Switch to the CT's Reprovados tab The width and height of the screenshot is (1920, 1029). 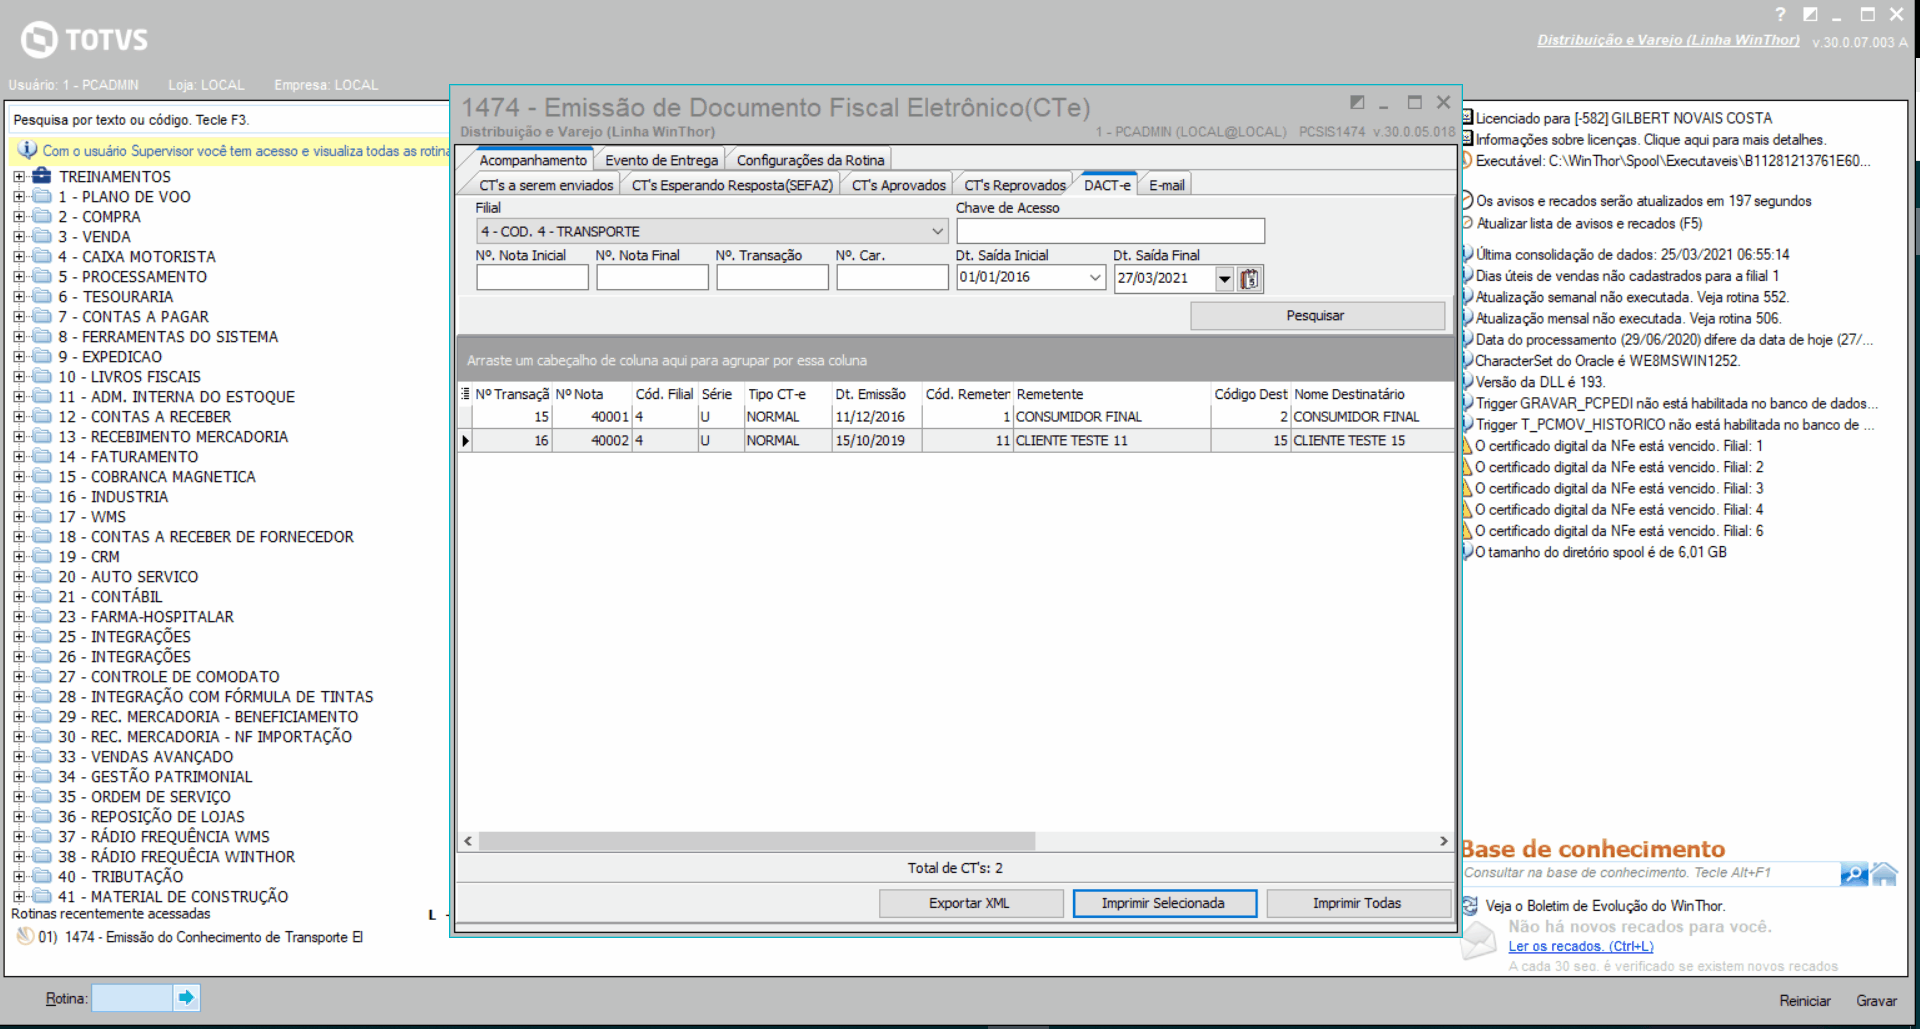[x=1015, y=185]
